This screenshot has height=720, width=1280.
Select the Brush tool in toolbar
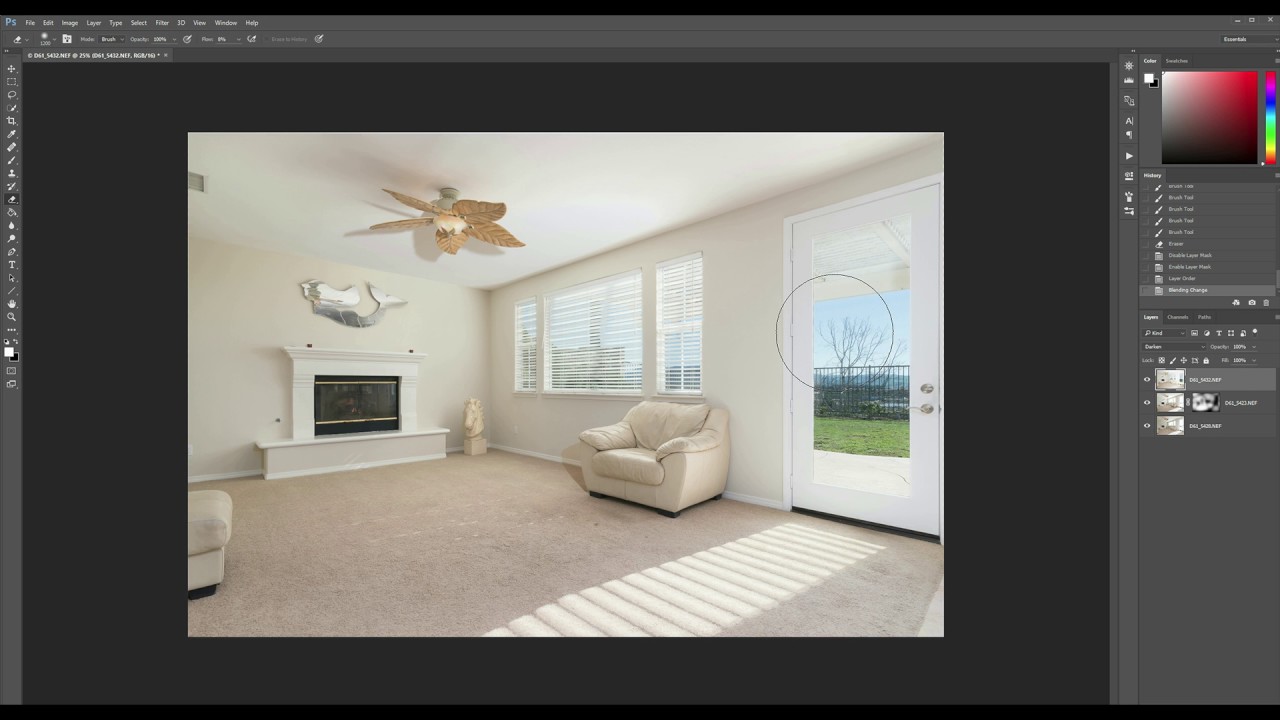pyautogui.click(x=11, y=160)
